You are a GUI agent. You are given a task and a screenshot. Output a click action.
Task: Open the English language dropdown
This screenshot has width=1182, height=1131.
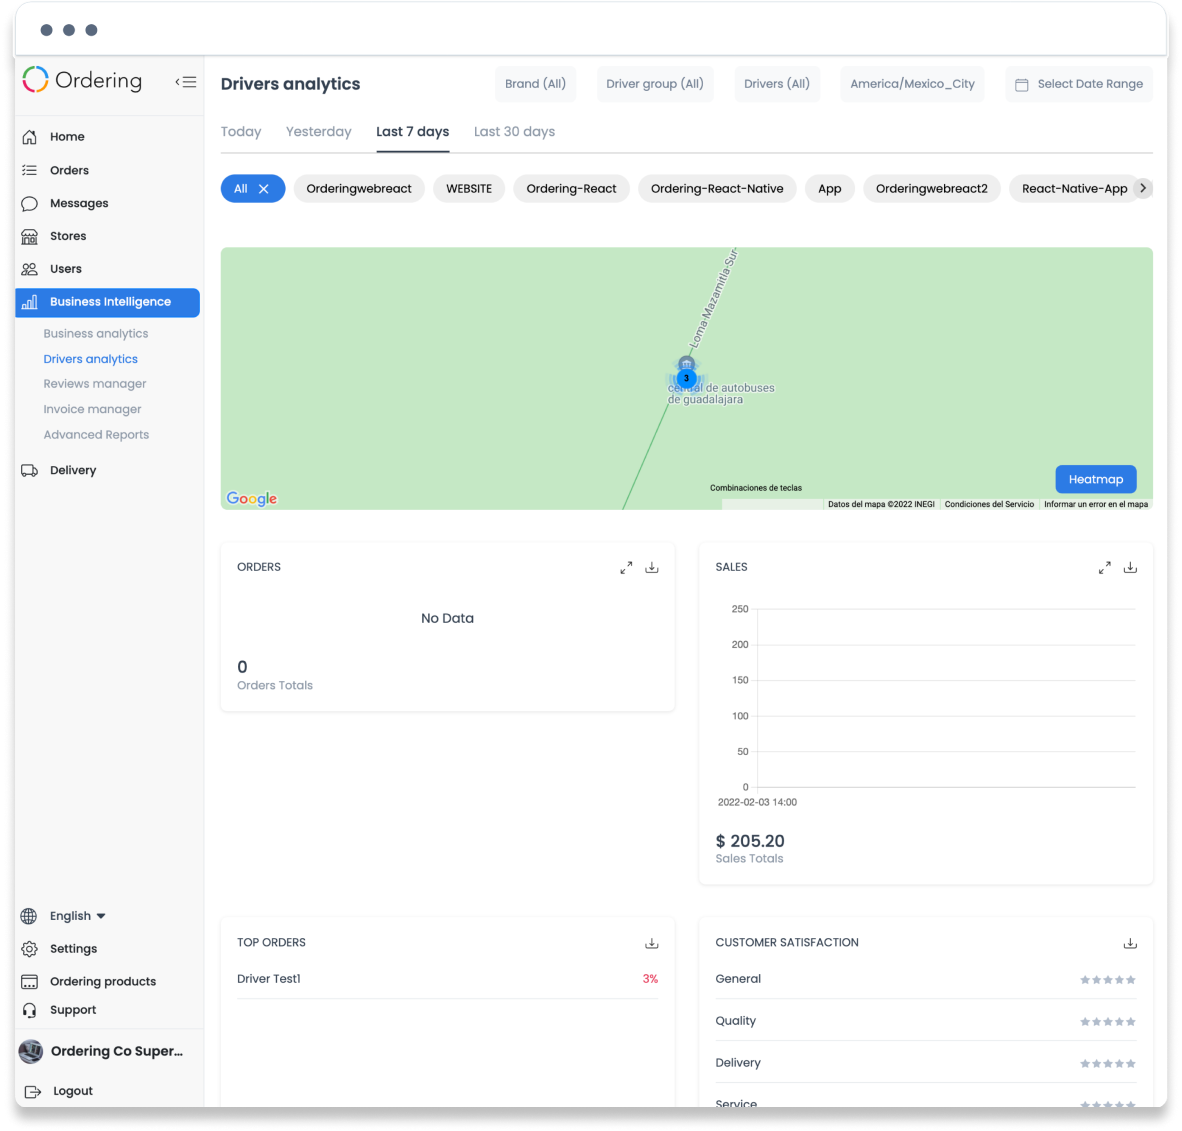coord(78,916)
